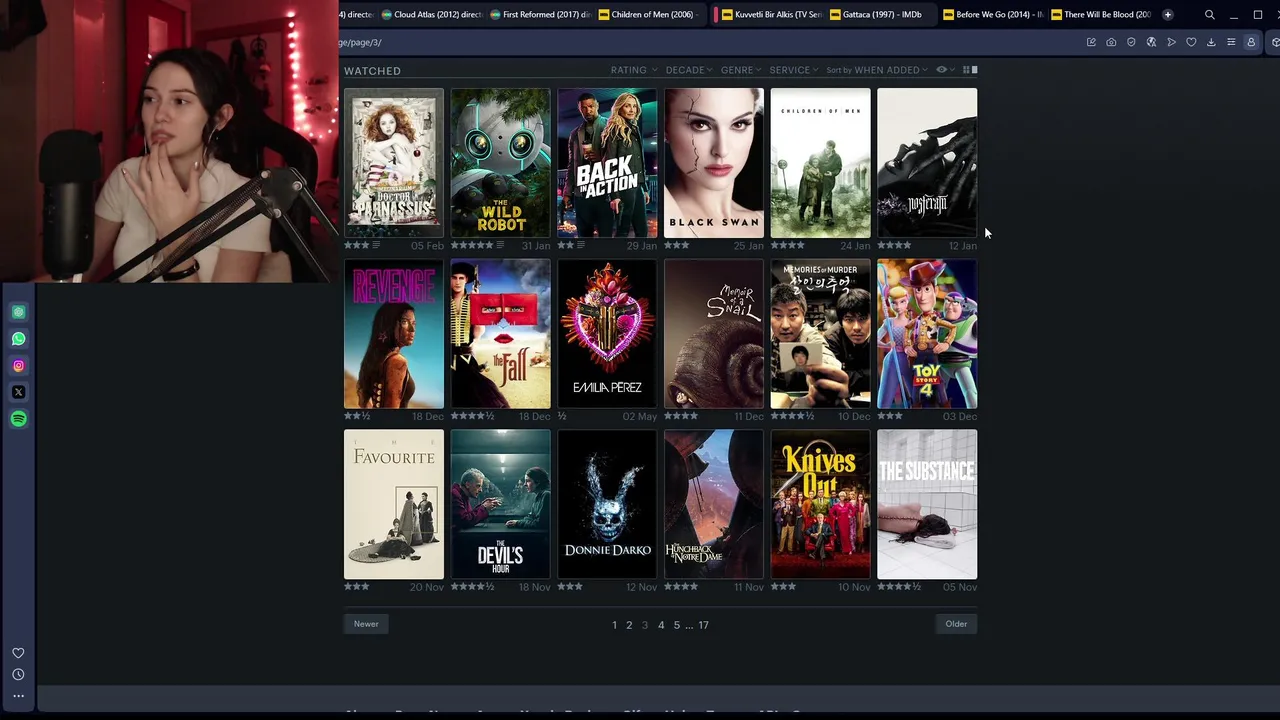Open X (Twitter) in the sidebar

(x=18, y=392)
